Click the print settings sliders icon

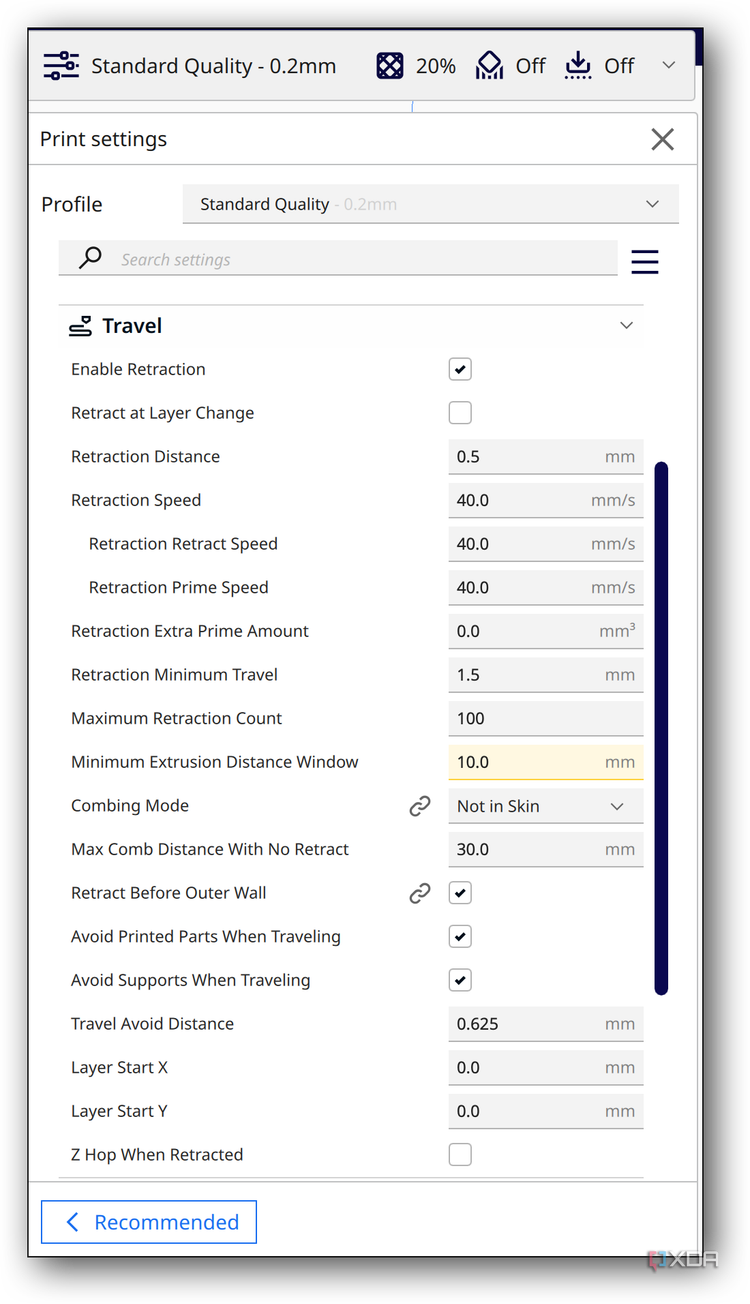tap(62, 66)
